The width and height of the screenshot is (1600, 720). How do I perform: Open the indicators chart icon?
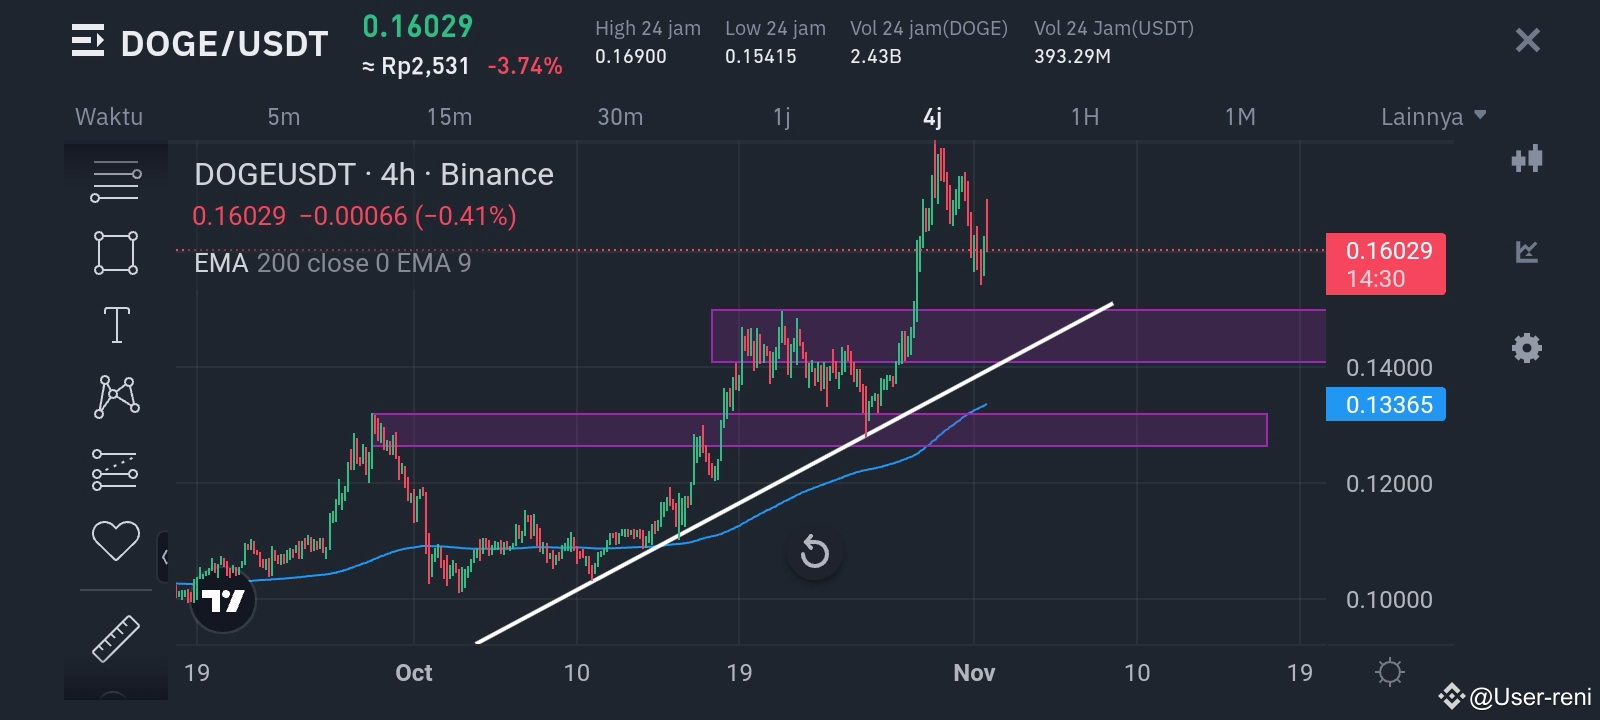pyautogui.click(x=1527, y=252)
